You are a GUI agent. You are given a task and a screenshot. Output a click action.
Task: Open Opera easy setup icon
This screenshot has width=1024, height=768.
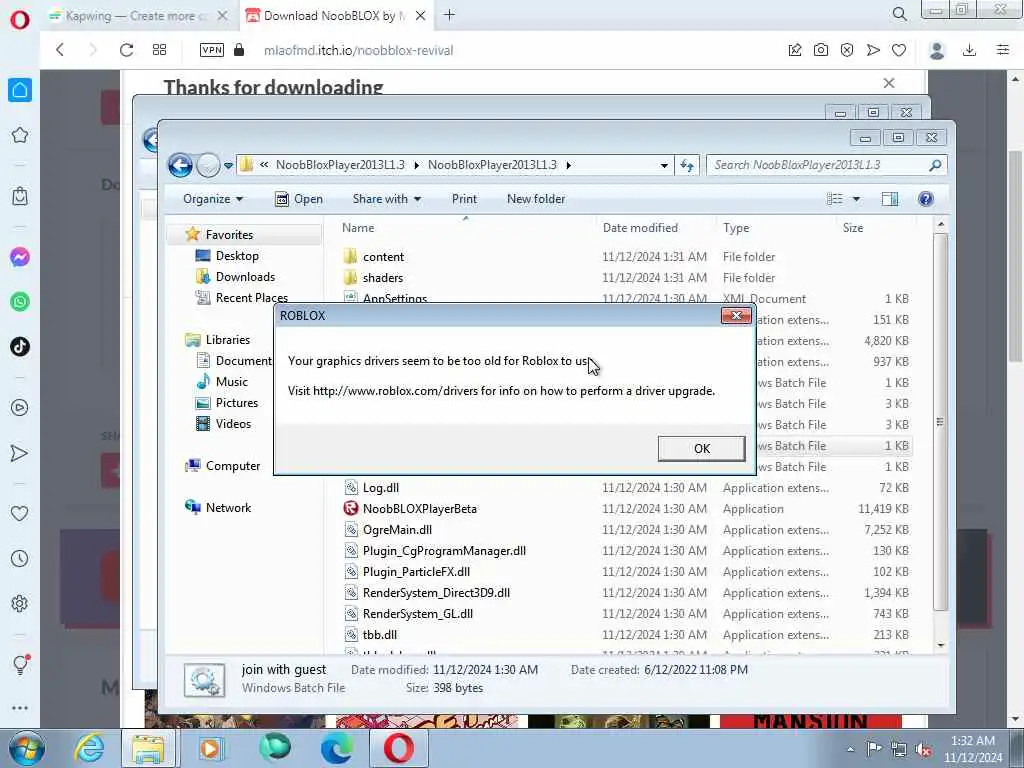coord(1003,50)
